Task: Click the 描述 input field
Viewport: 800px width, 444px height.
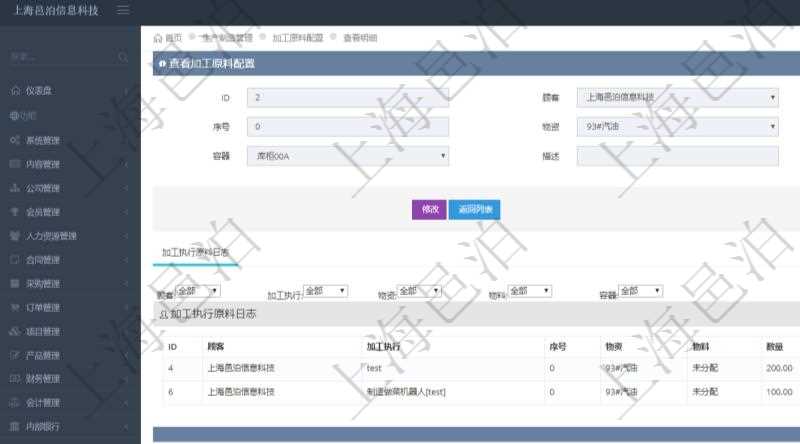Action: 677,156
